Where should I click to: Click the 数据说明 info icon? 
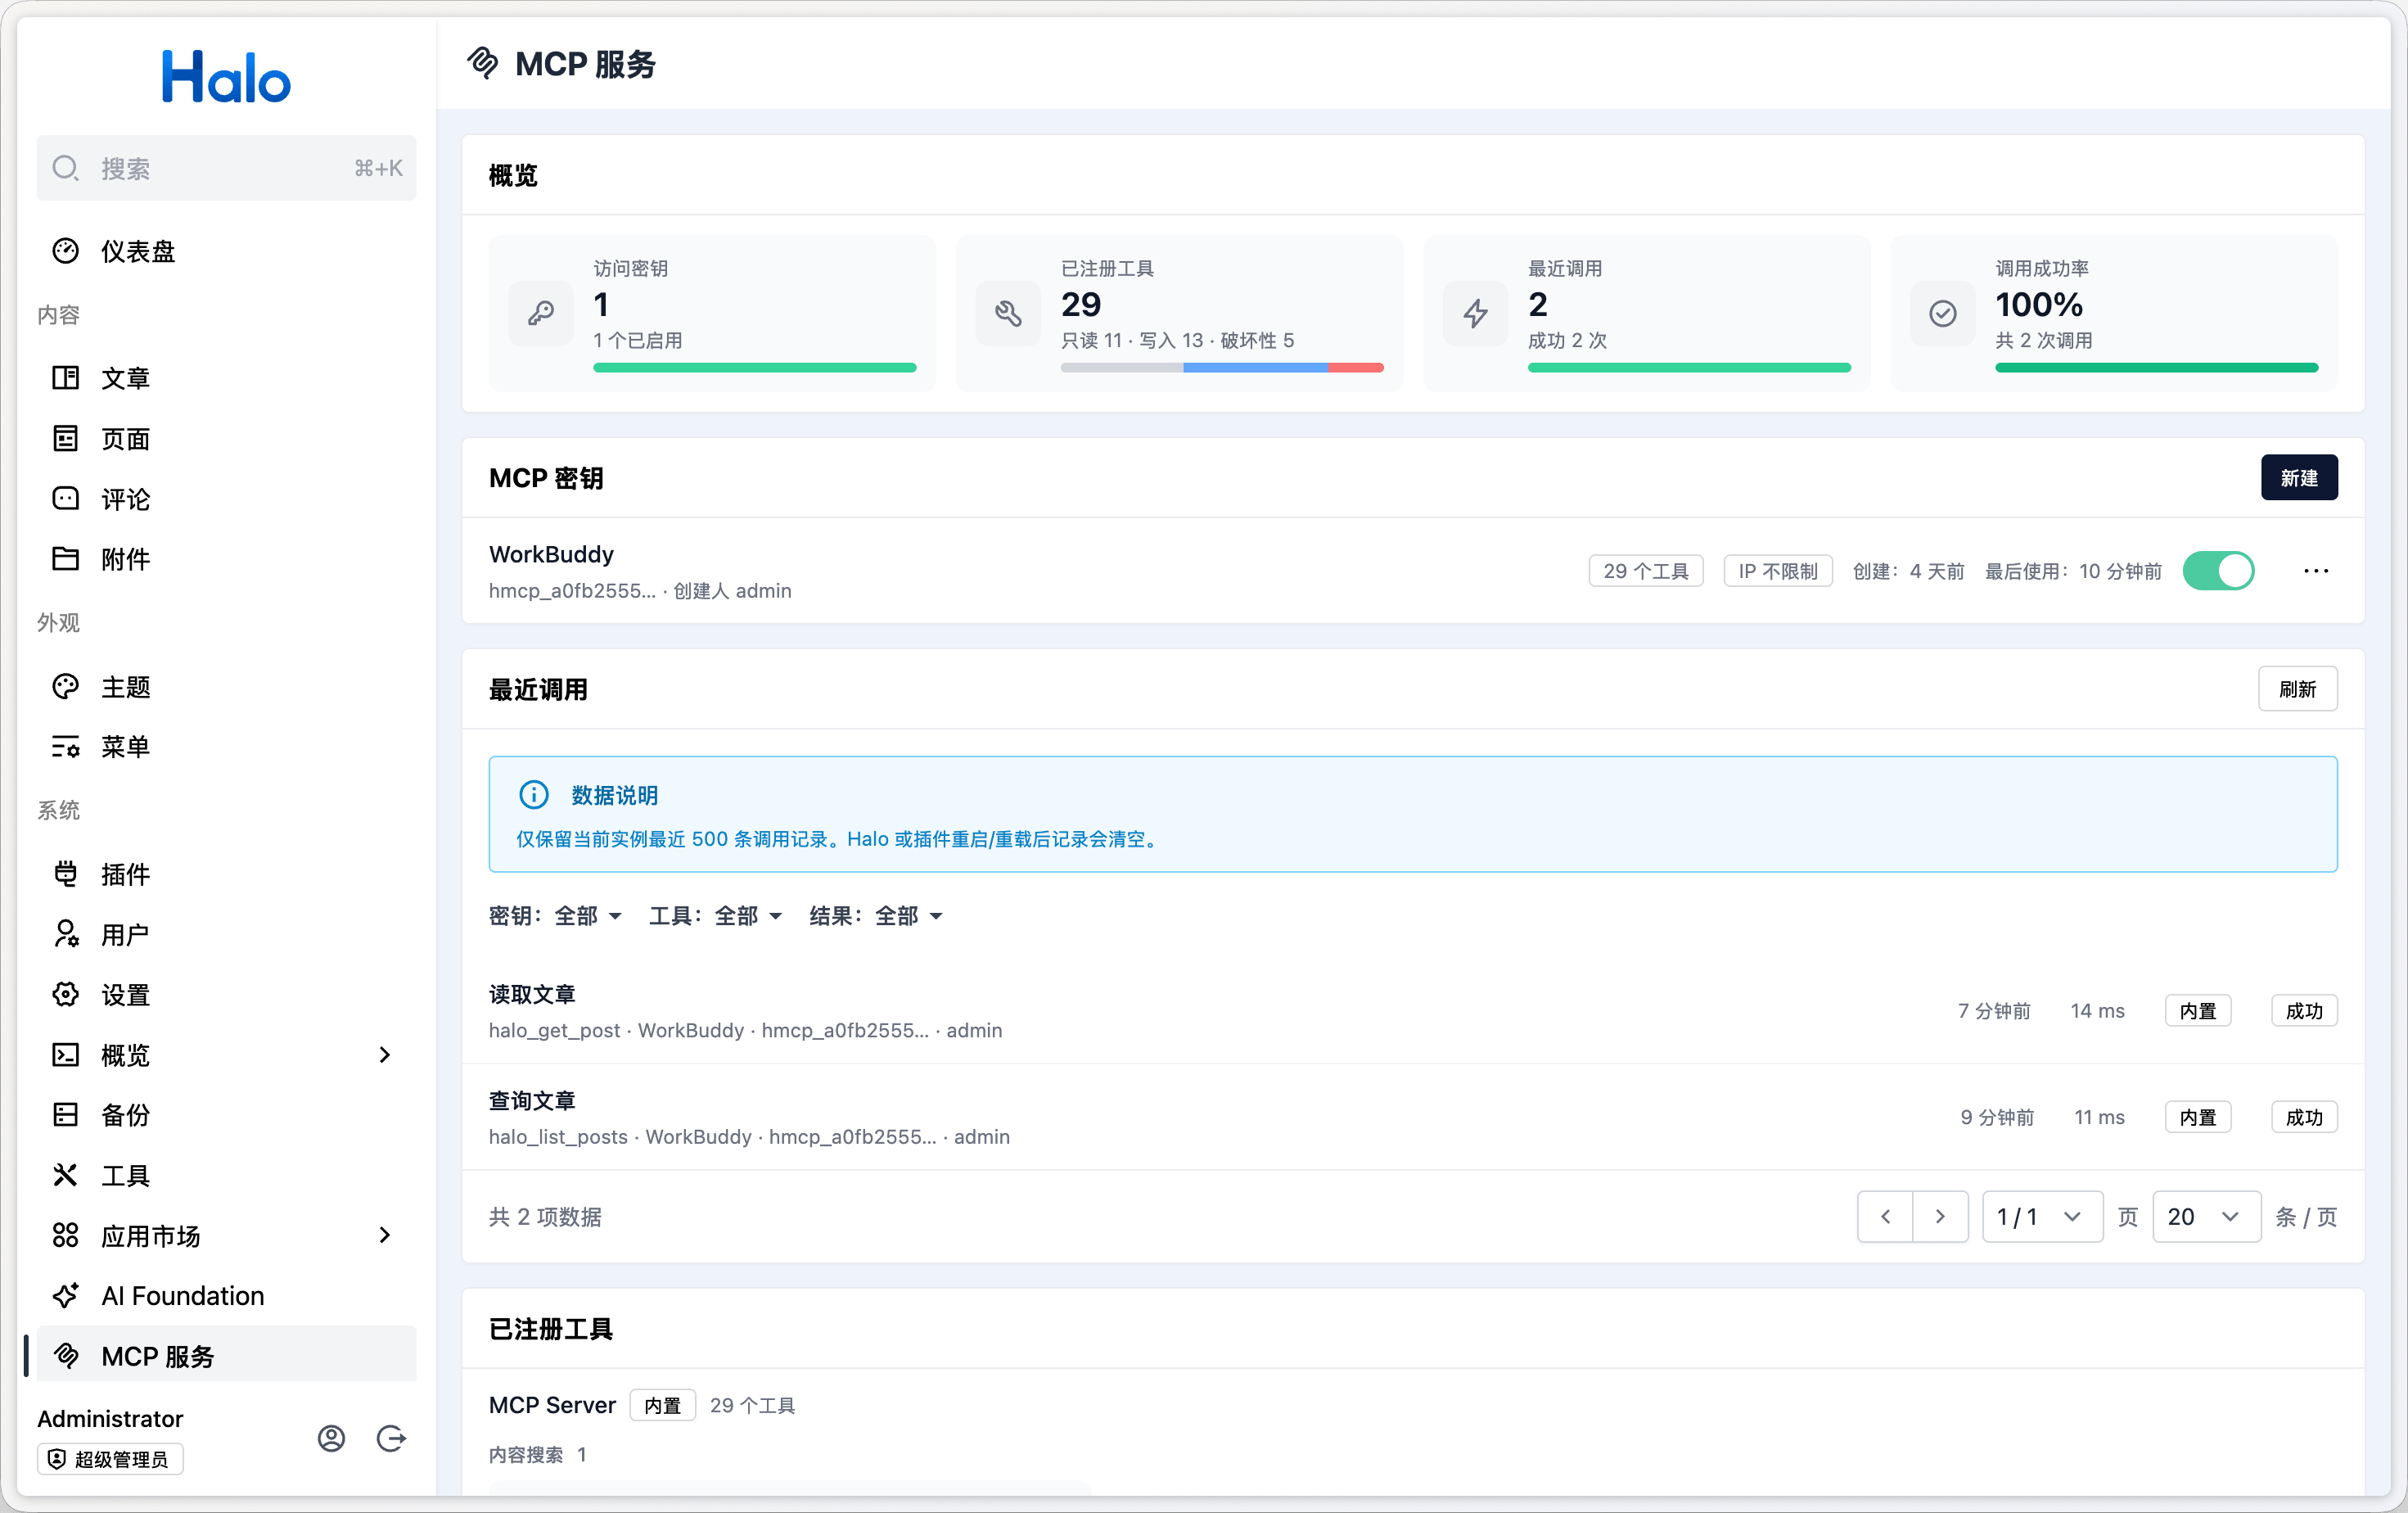tap(534, 794)
